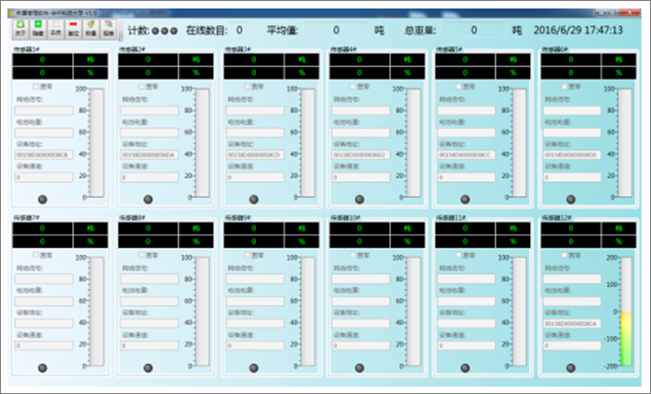The width and height of the screenshot is (651, 394).
Task: Click the level gauge bar of 传感器1#
Action: (97, 143)
